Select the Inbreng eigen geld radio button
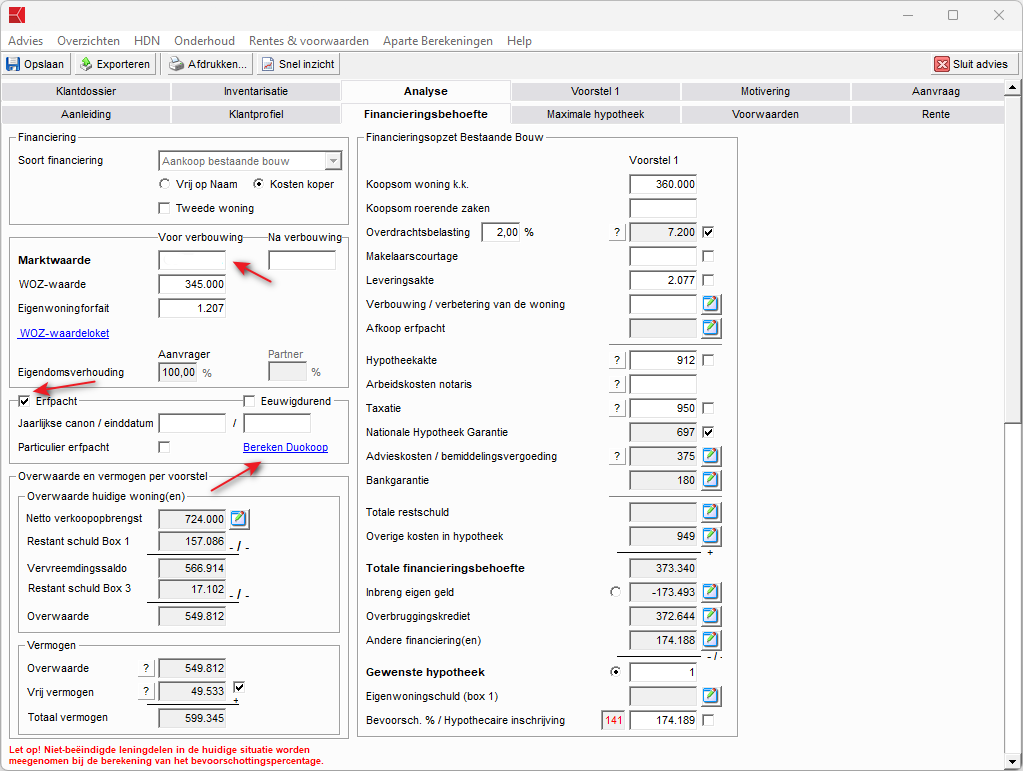Image resolution: width=1023 pixels, height=771 pixels. tap(615, 592)
